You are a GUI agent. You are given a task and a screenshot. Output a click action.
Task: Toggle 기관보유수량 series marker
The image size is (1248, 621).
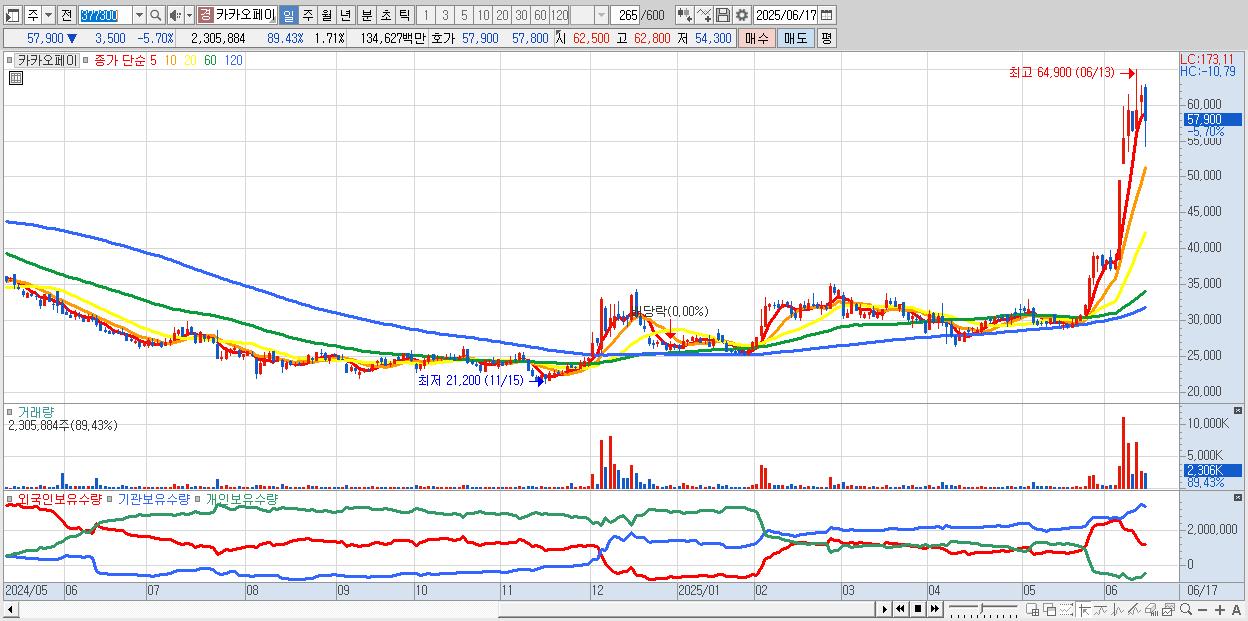(x=111, y=498)
